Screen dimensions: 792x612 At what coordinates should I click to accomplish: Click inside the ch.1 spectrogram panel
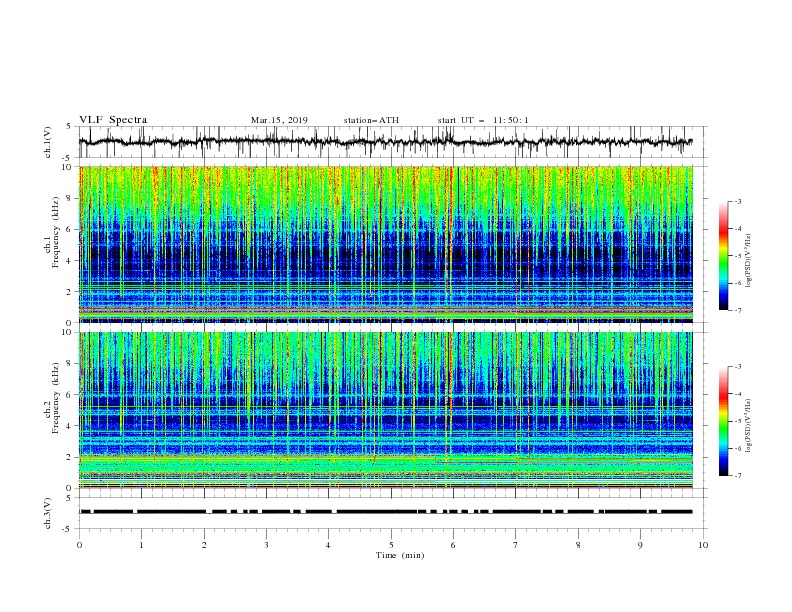coord(385,244)
